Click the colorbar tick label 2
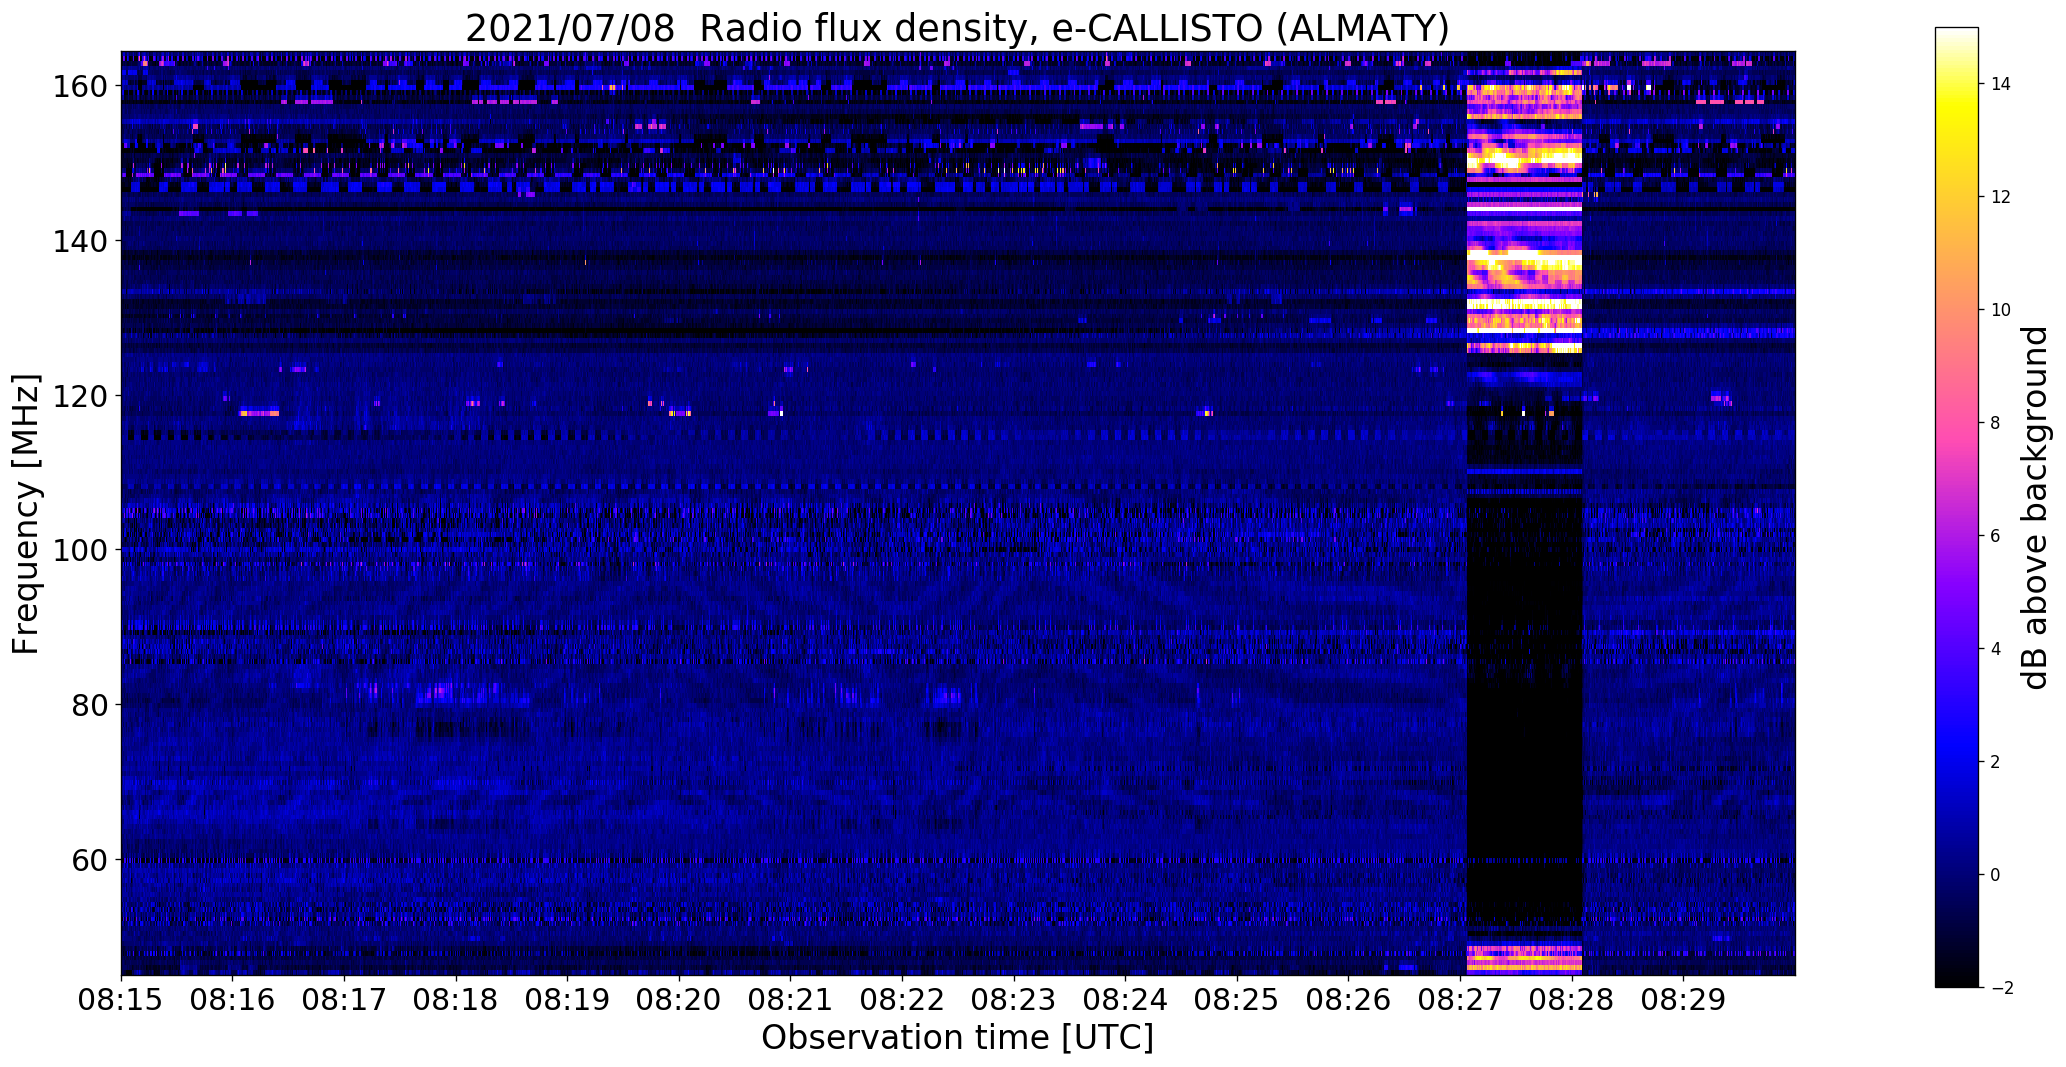The image size is (2066, 1067). coord(1996,762)
